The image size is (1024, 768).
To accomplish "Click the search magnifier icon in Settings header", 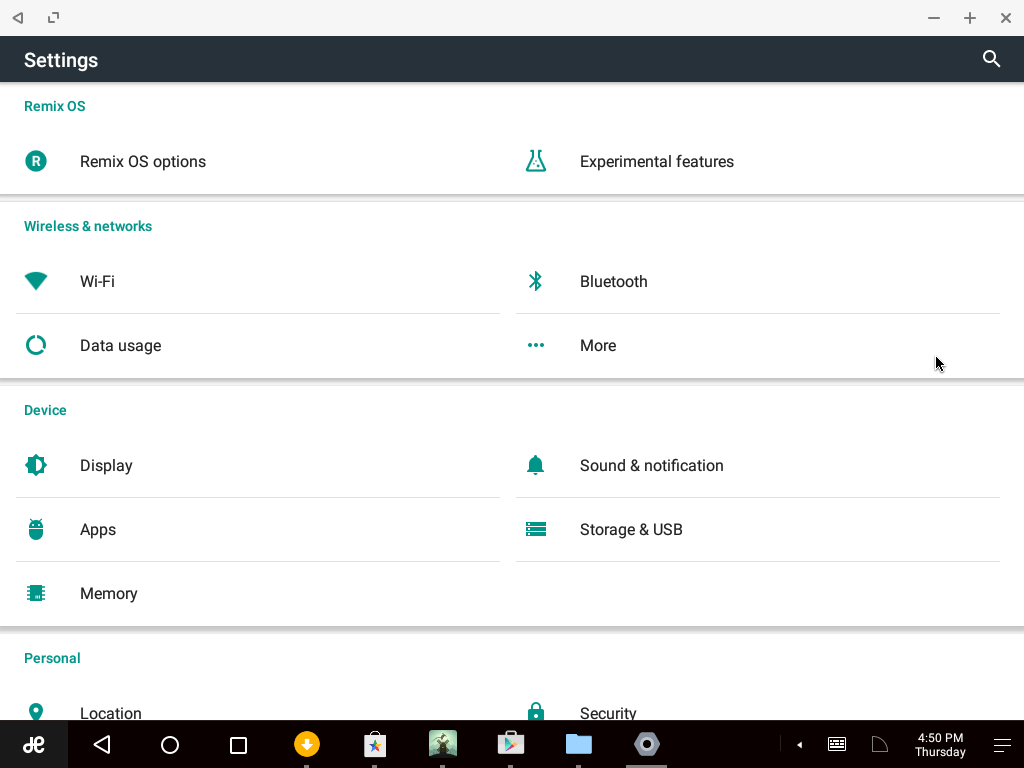I will pyautogui.click(x=991, y=59).
